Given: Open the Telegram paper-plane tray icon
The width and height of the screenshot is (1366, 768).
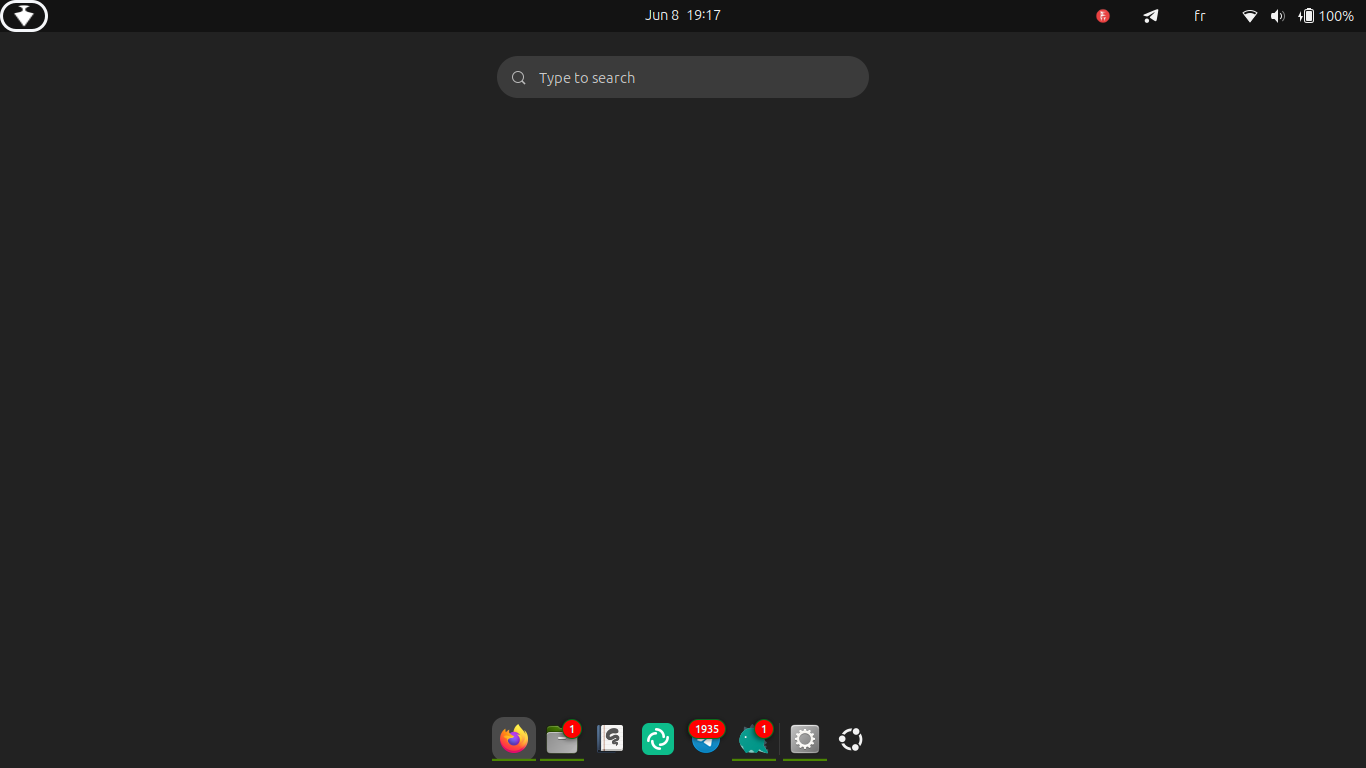Looking at the screenshot, I should [x=1151, y=16].
